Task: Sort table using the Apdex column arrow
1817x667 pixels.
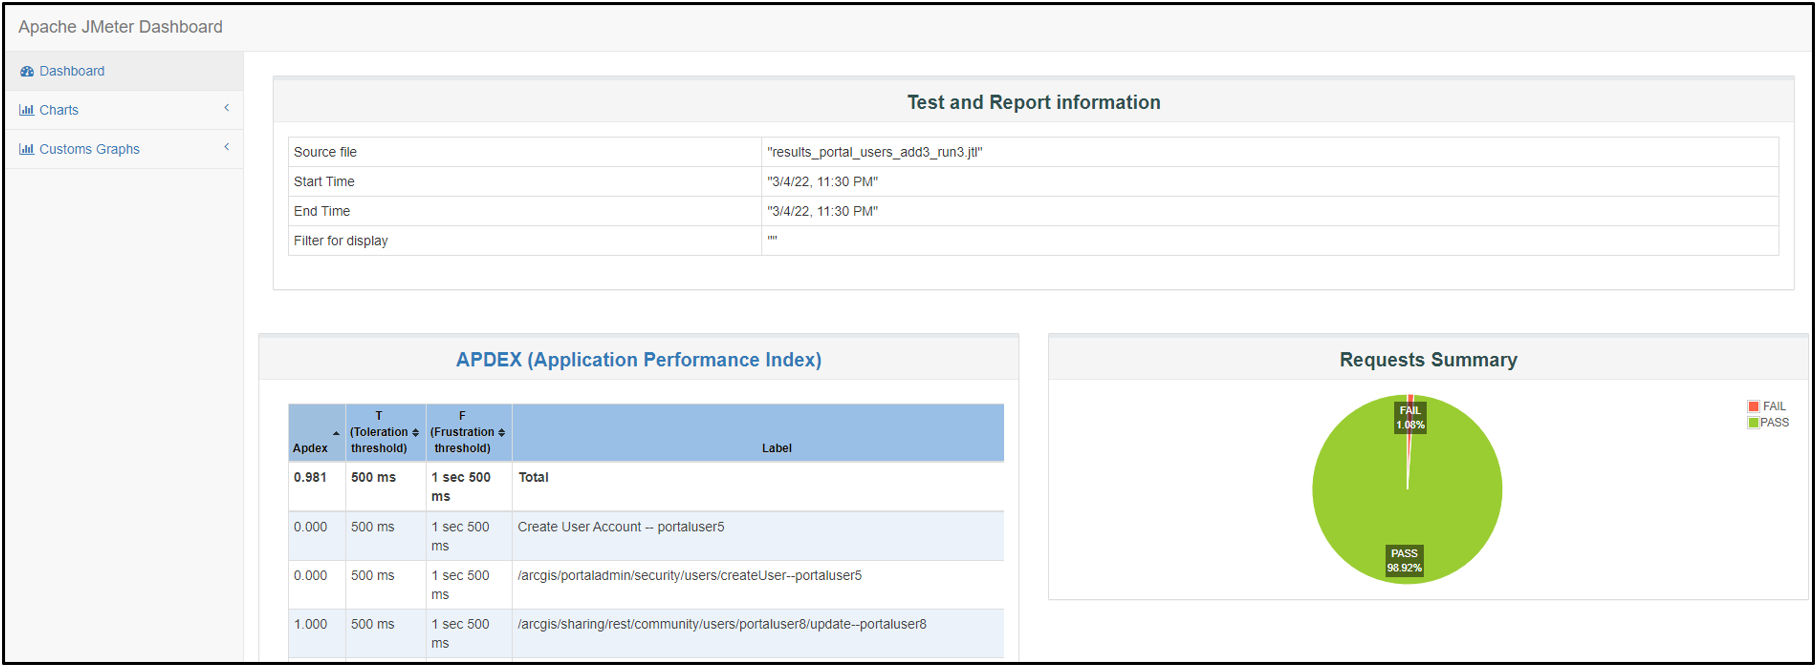Action: [336, 433]
